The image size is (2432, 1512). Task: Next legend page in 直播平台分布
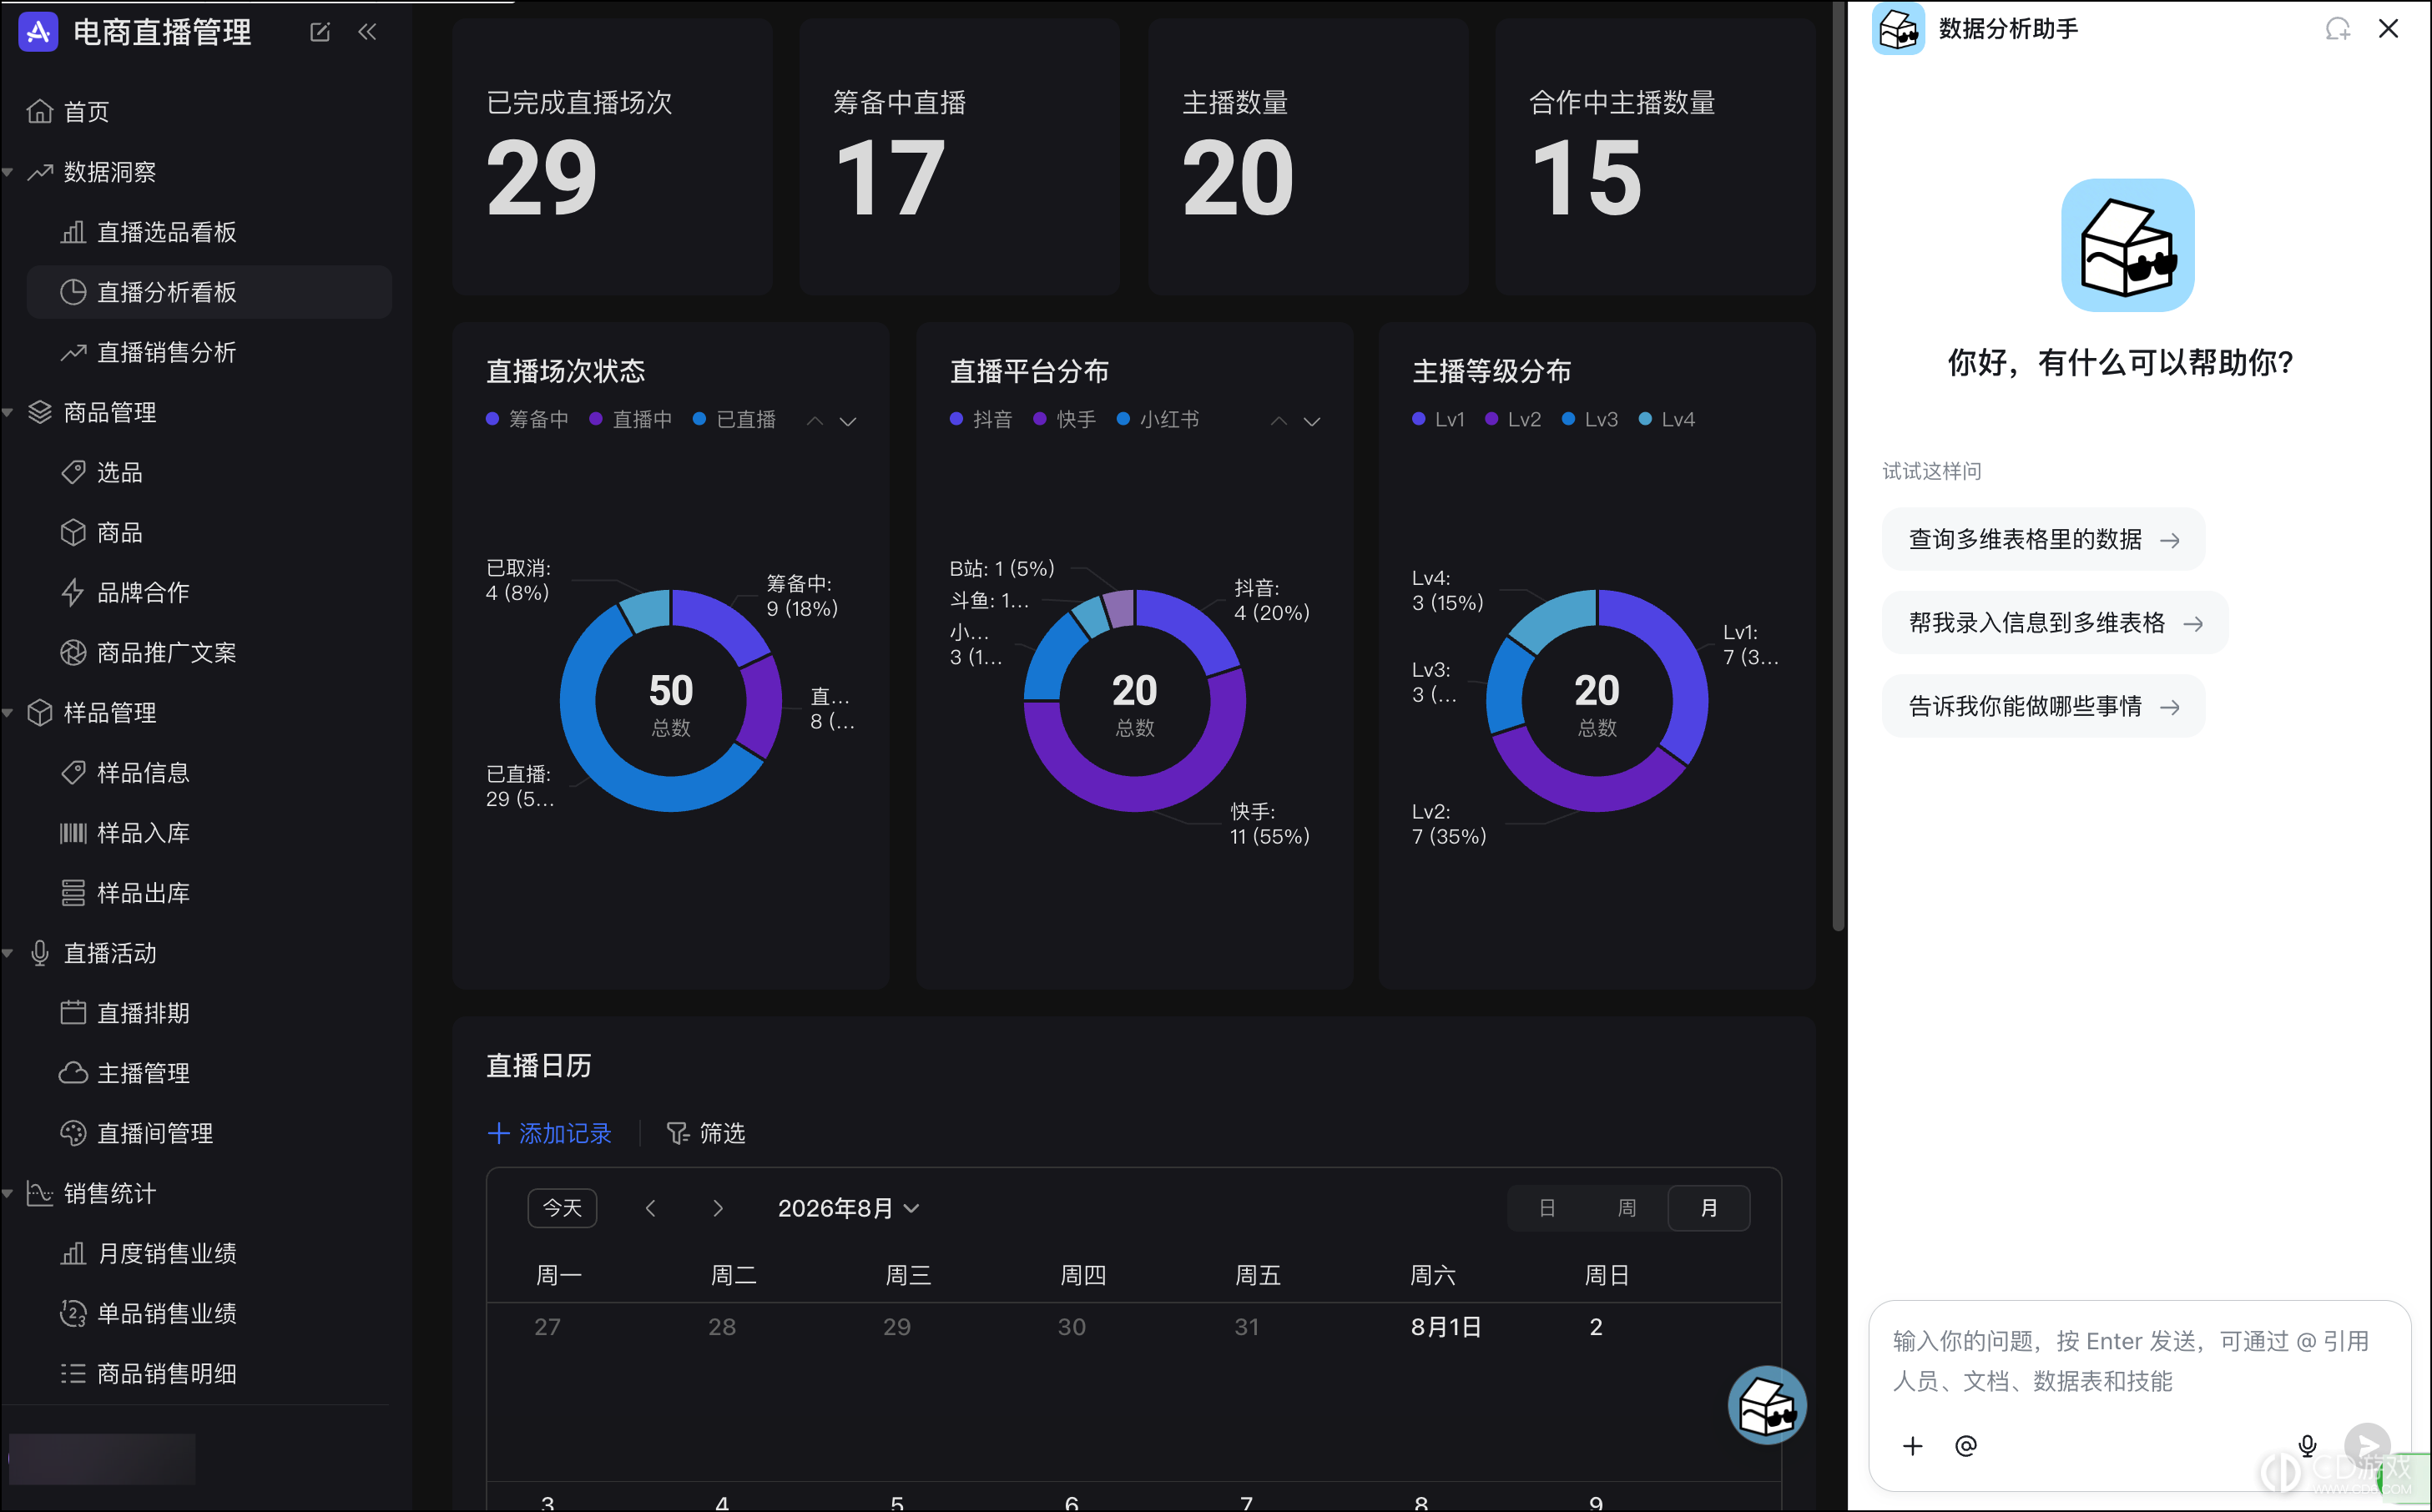click(1312, 421)
